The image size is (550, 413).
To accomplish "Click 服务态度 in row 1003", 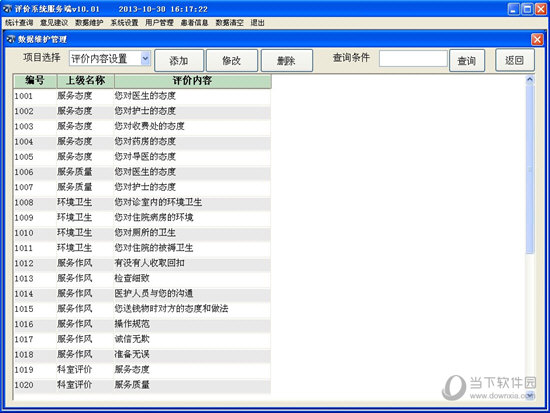I will [x=75, y=126].
